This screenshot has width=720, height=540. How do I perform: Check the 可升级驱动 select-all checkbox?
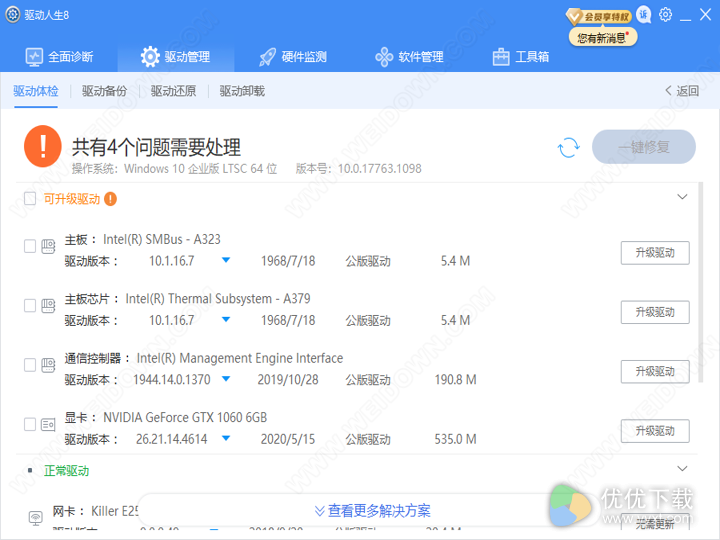[x=30, y=199]
